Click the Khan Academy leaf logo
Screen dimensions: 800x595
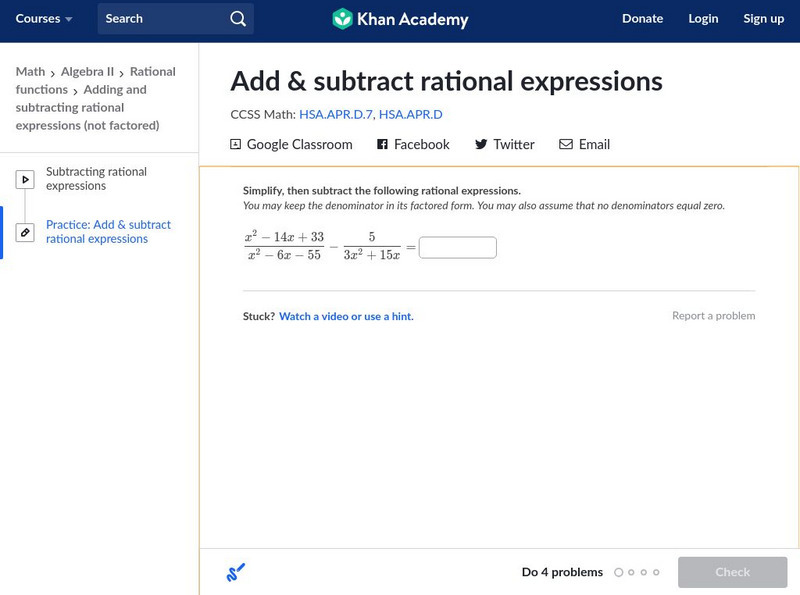pos(343,19)
